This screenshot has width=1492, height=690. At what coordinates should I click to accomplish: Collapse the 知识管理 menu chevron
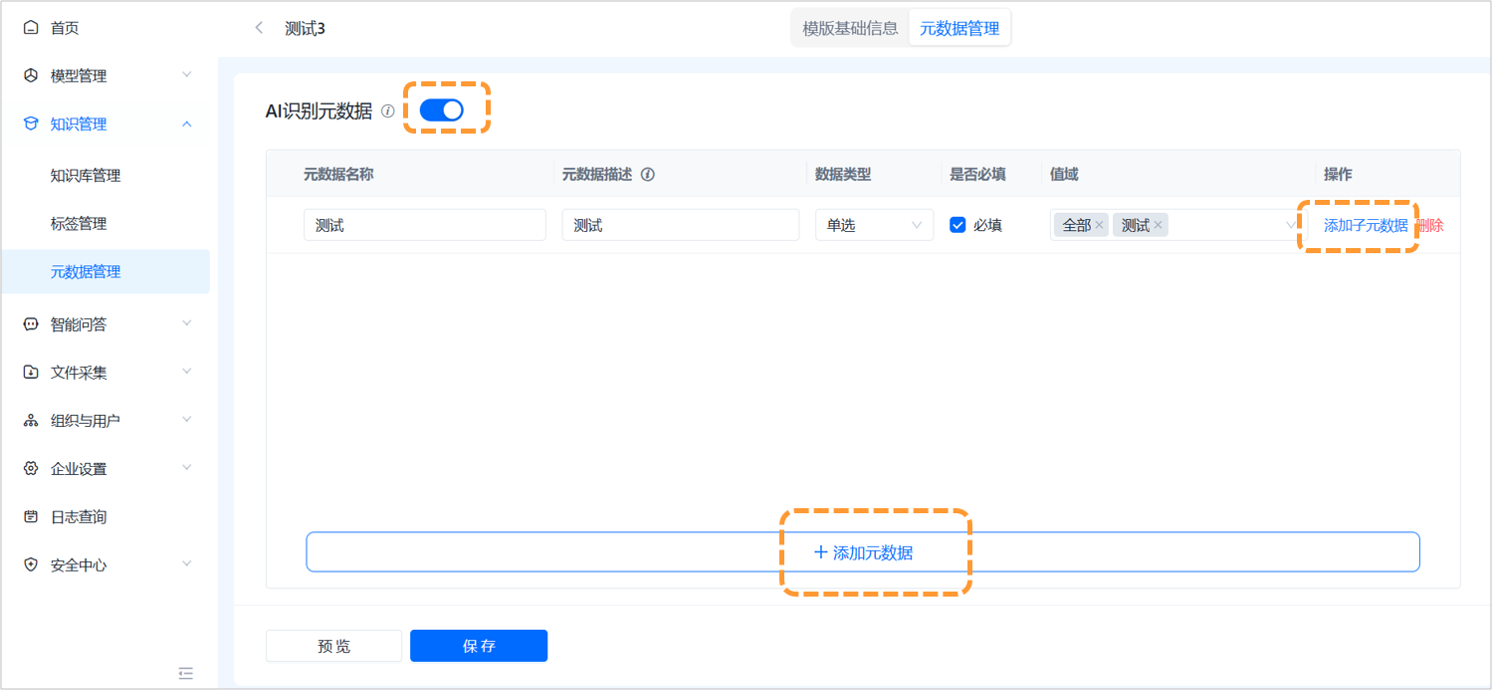click(186, 123)
